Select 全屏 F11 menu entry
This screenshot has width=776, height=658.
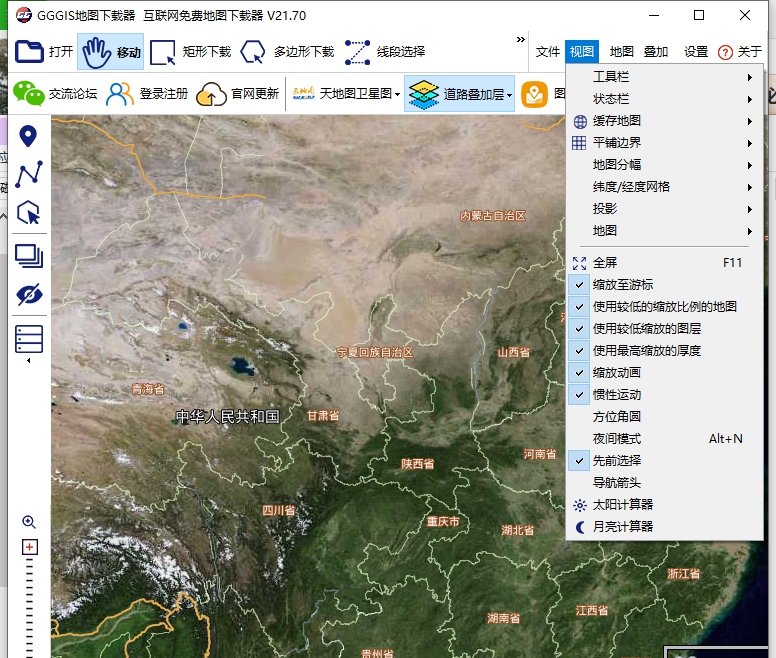(x=665, y=263)
